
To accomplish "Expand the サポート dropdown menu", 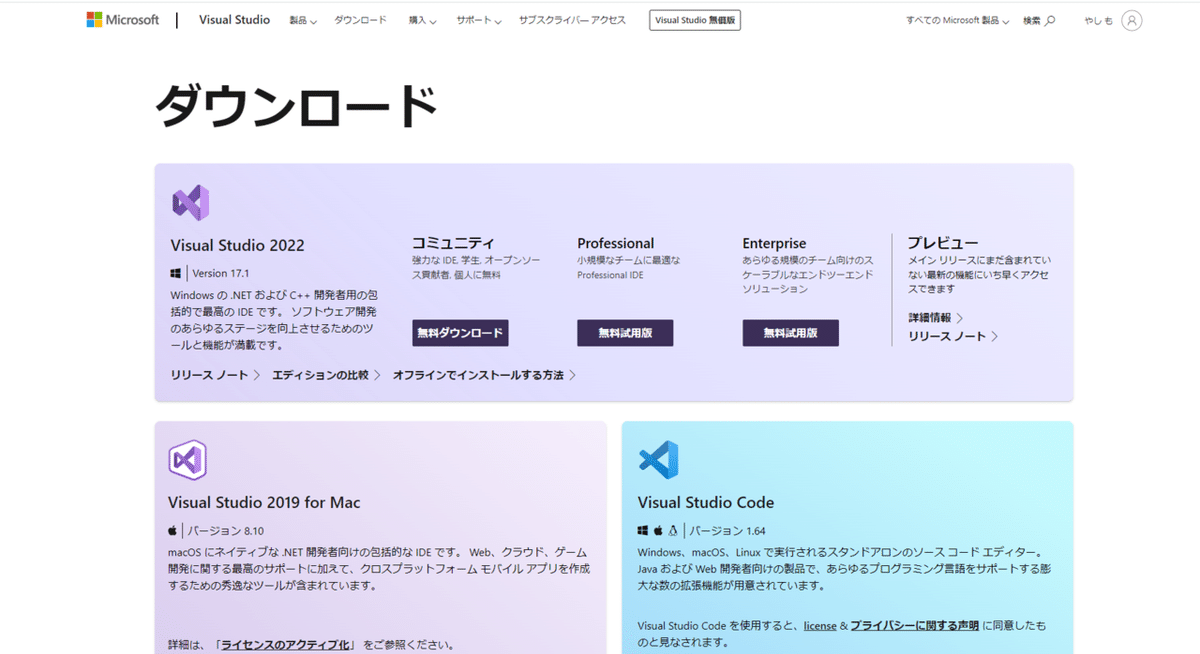I will click(479, 20).
